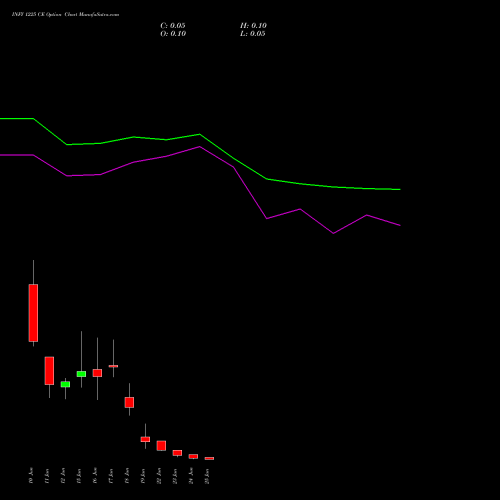
Task: Select the thin red candle for 17 Jun
Action: click(x=113, y=366)
